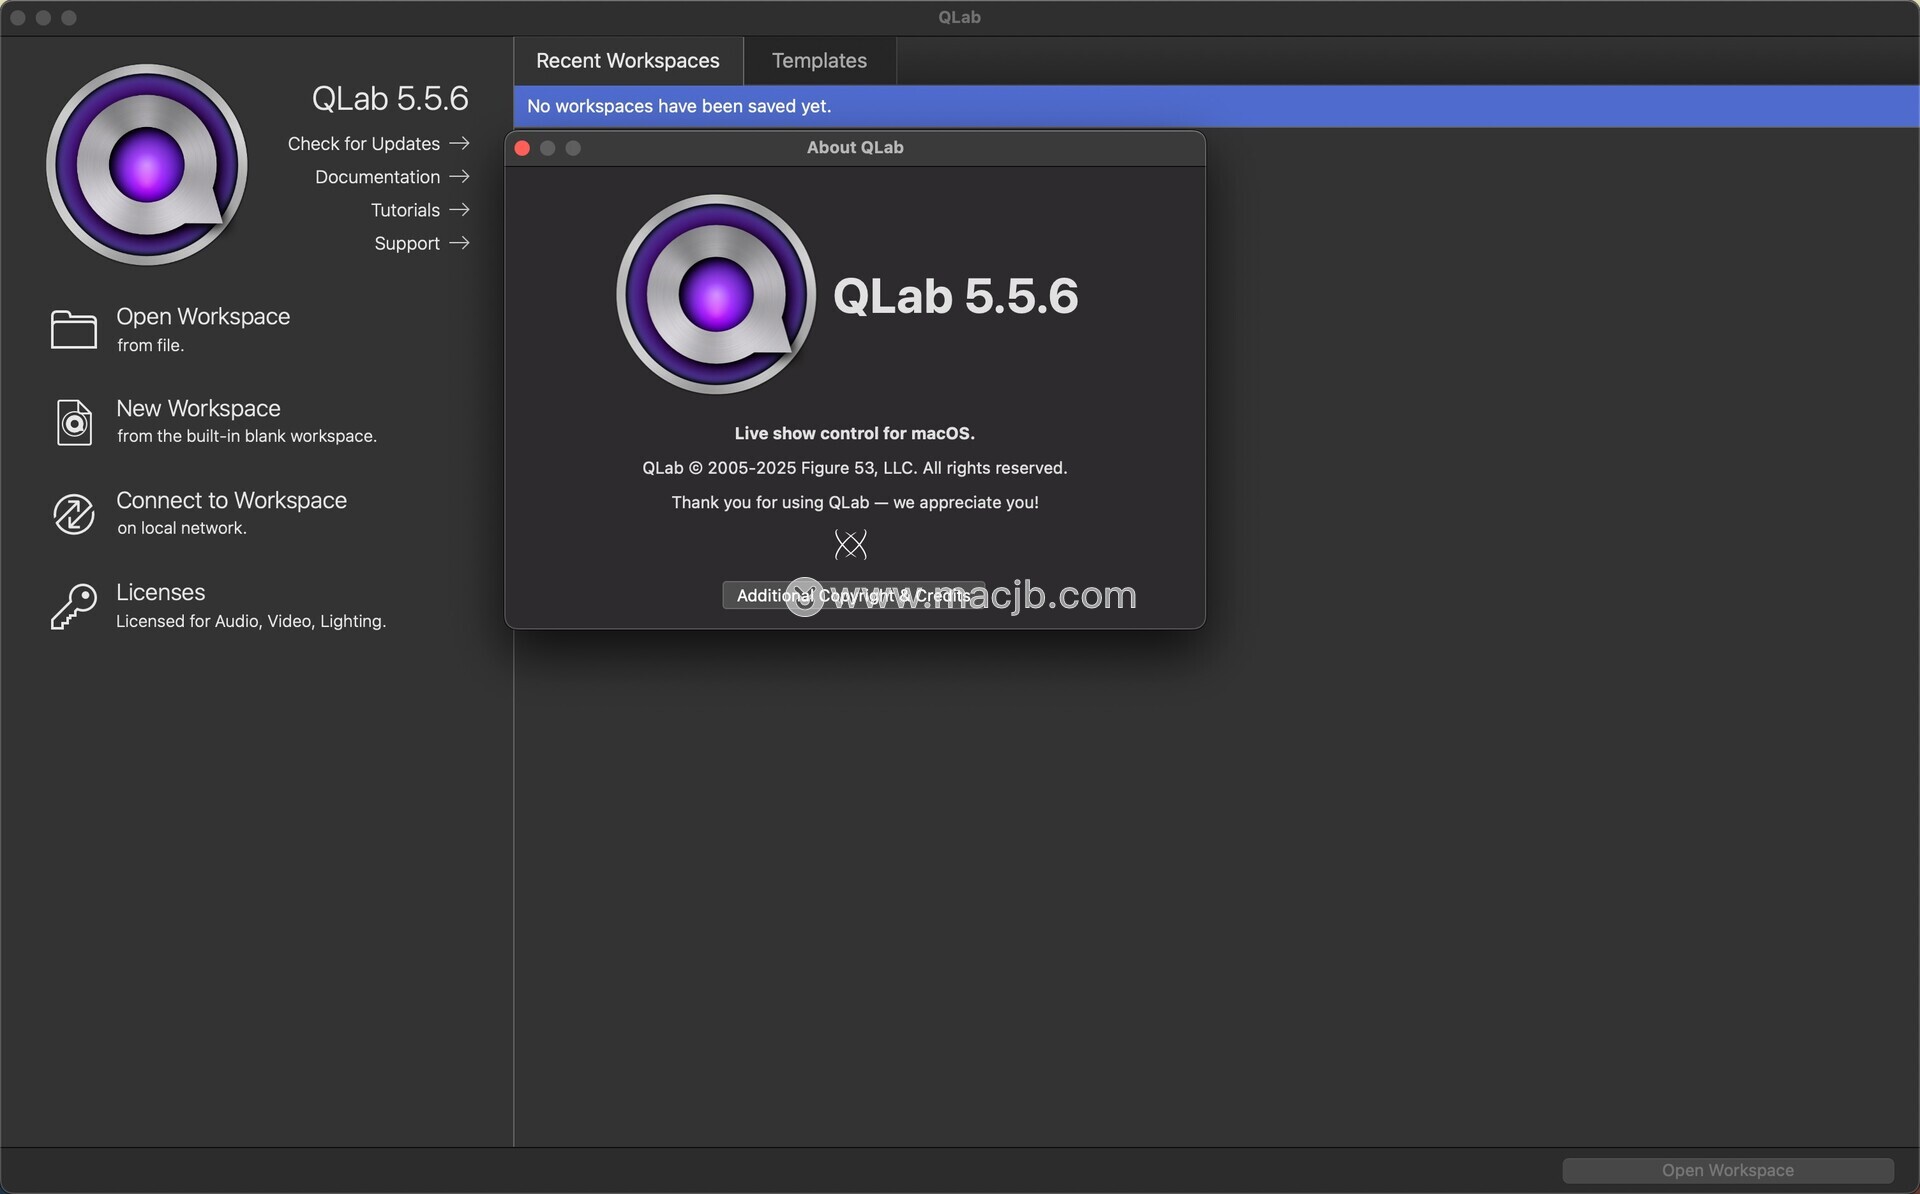The height and width of the screenshot is (1194, 1920).
Task: Click the Open Workspace folder icon
Action: point(74,330)
